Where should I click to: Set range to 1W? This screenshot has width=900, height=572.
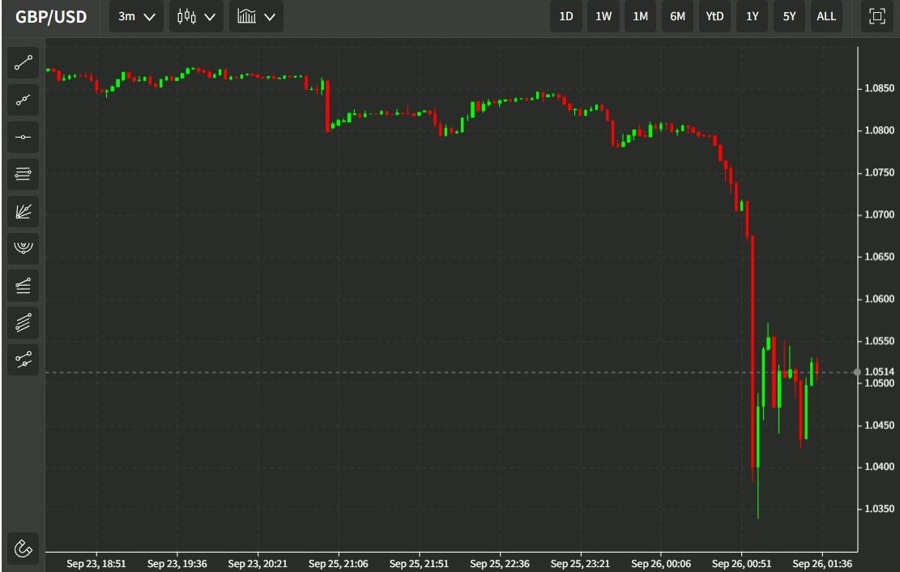[x=603, y=17]
